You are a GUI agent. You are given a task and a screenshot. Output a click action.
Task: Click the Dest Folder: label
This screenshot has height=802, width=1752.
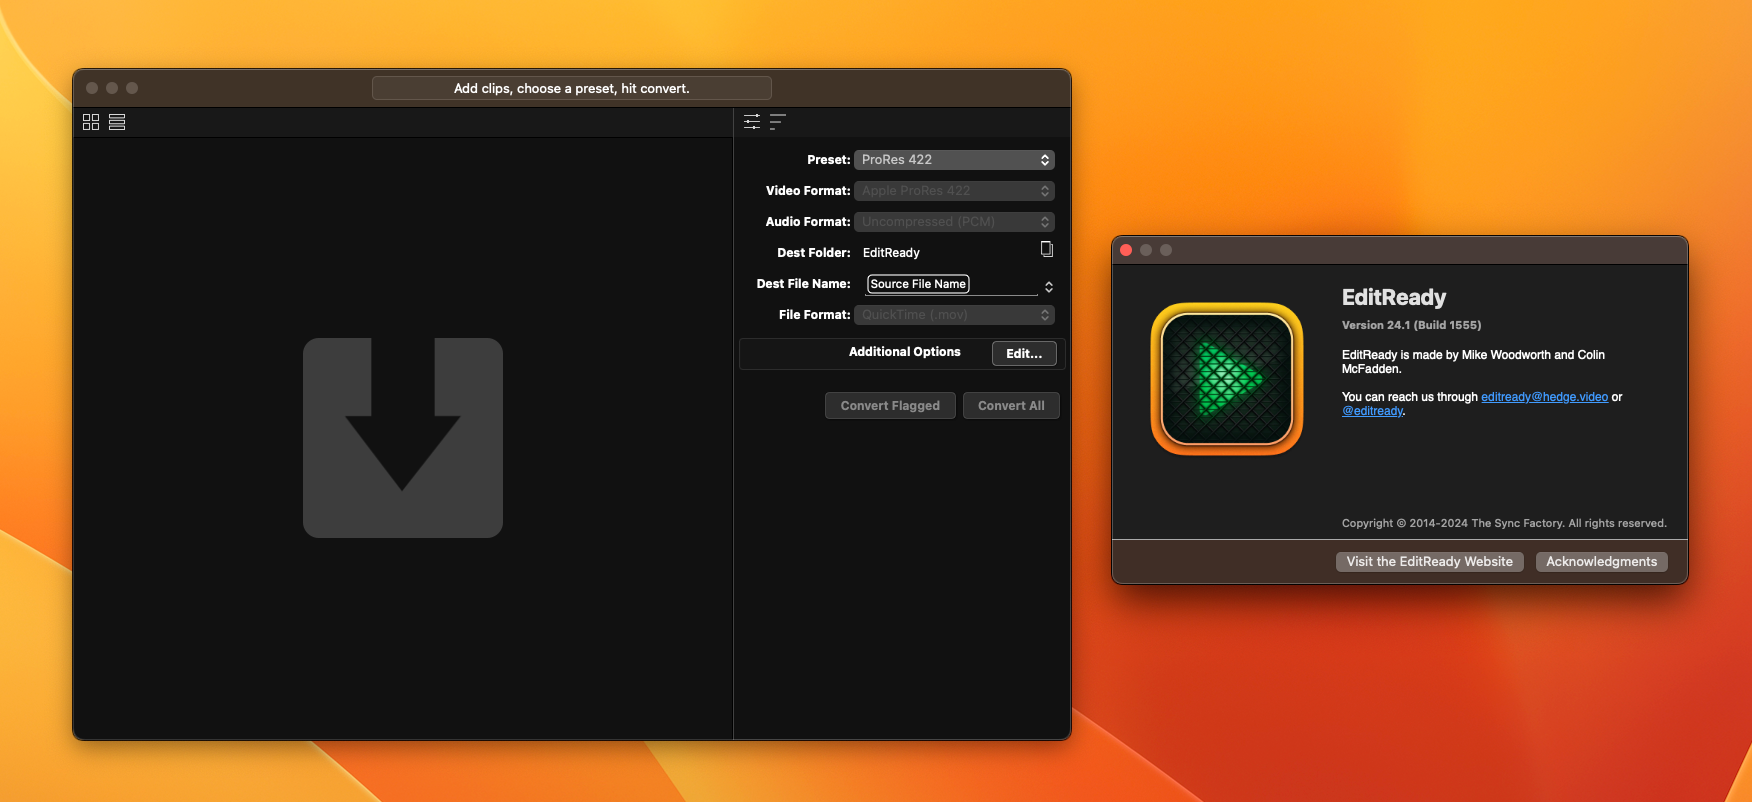click(x=814, y=253)
